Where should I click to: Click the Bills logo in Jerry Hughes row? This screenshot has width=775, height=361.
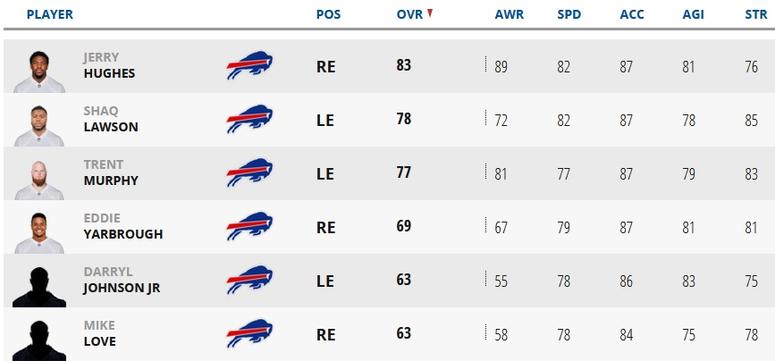(250, 65)
